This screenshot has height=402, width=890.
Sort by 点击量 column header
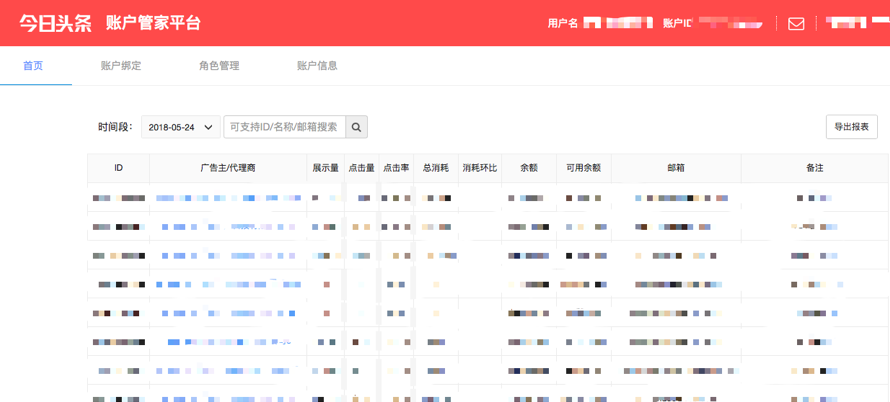point(361,168)
